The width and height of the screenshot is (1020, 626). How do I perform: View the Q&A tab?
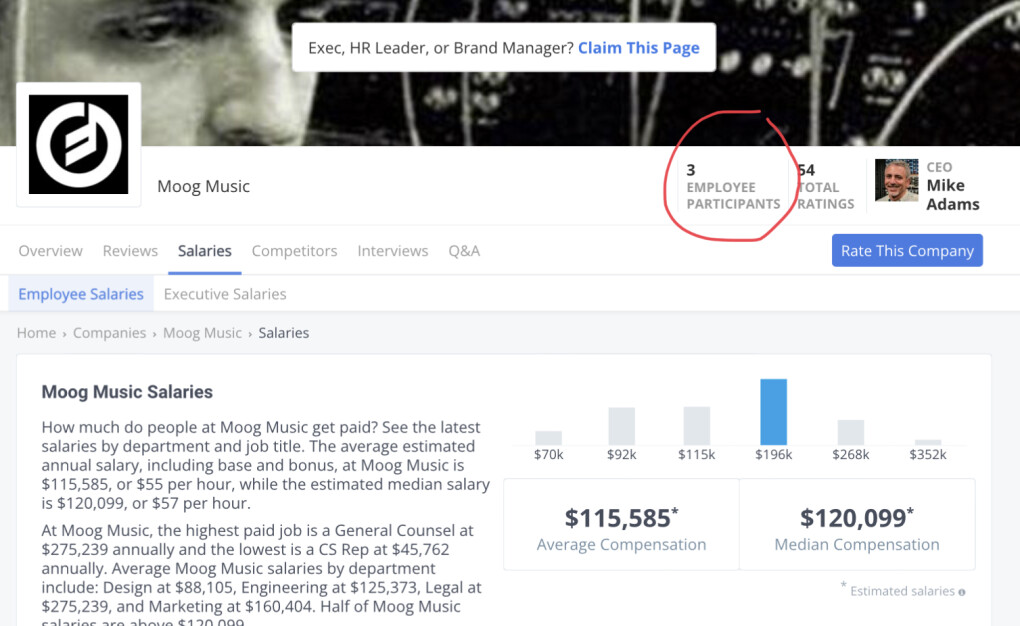[x=464, y=251]
